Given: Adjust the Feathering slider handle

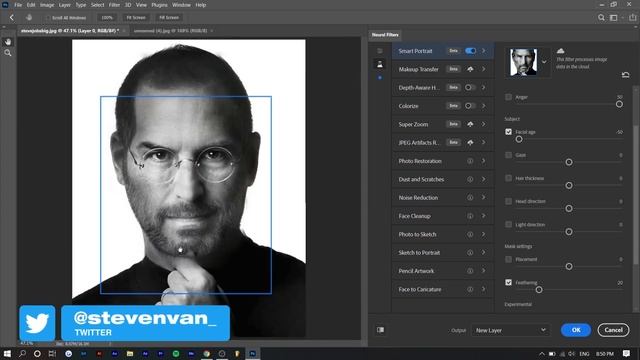Looking at the screenshot, I should 539,290.
